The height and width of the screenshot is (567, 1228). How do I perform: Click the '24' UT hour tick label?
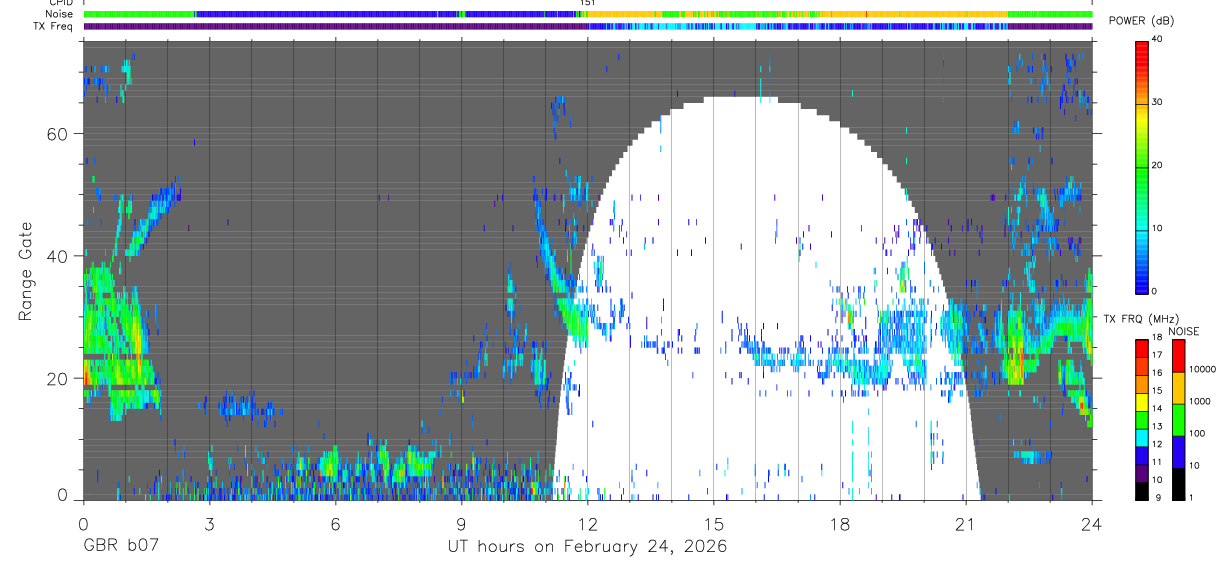pos(1092,523)
